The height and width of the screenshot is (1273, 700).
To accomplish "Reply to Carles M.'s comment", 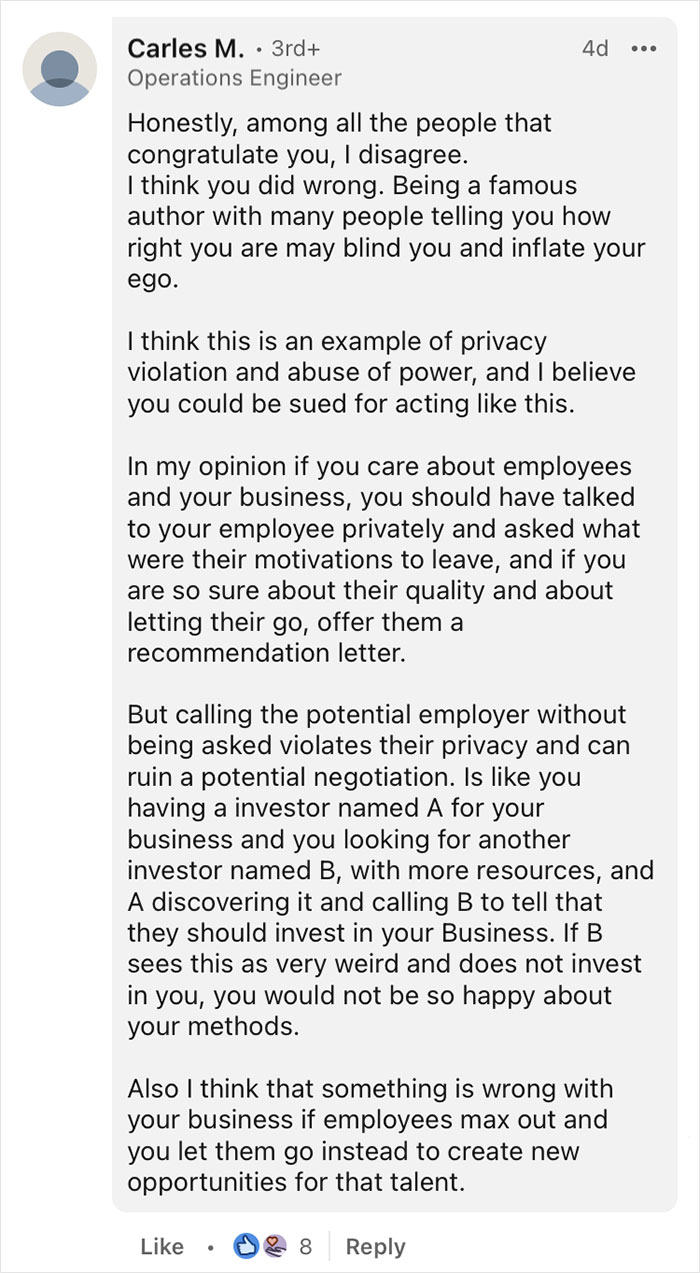I will click(377, 1247).
